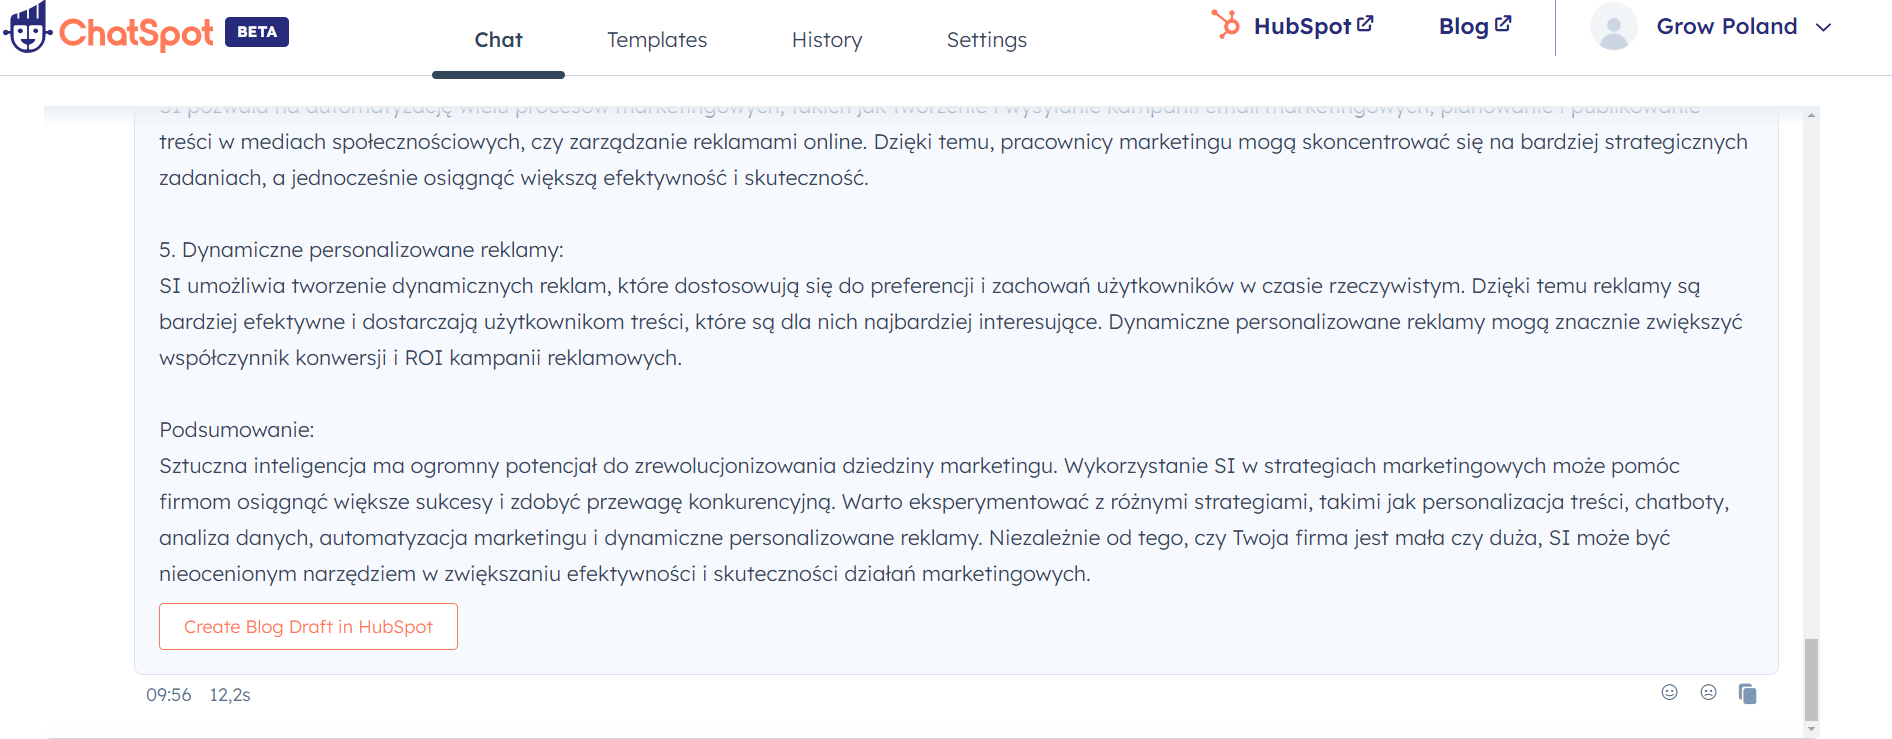Expand the Grow Poland account dropdown arrow

pyautogui.click(x=1823, y=27)
